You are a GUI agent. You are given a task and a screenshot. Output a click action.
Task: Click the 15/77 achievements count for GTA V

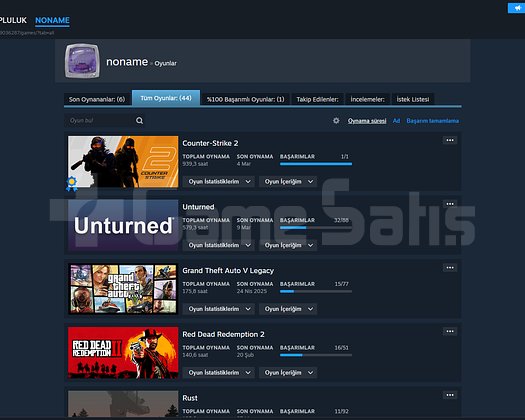[342, 284]
